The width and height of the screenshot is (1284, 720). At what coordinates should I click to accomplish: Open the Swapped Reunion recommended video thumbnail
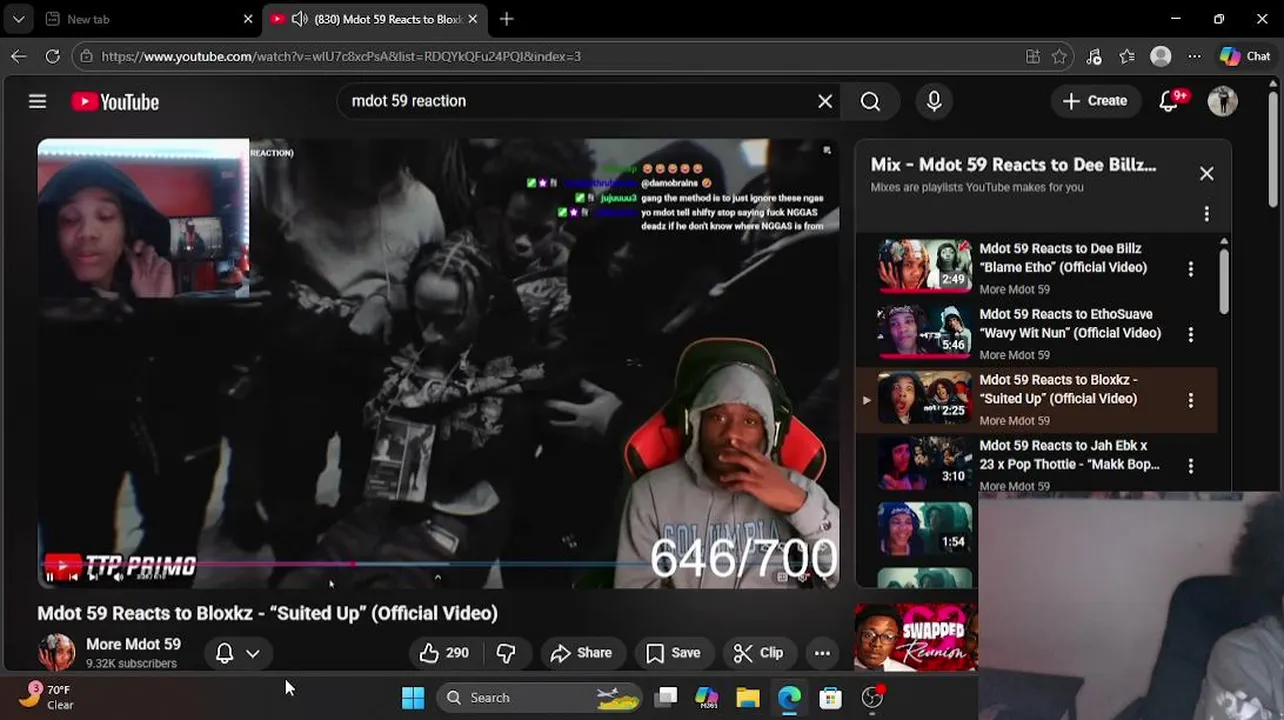point(916,636)
